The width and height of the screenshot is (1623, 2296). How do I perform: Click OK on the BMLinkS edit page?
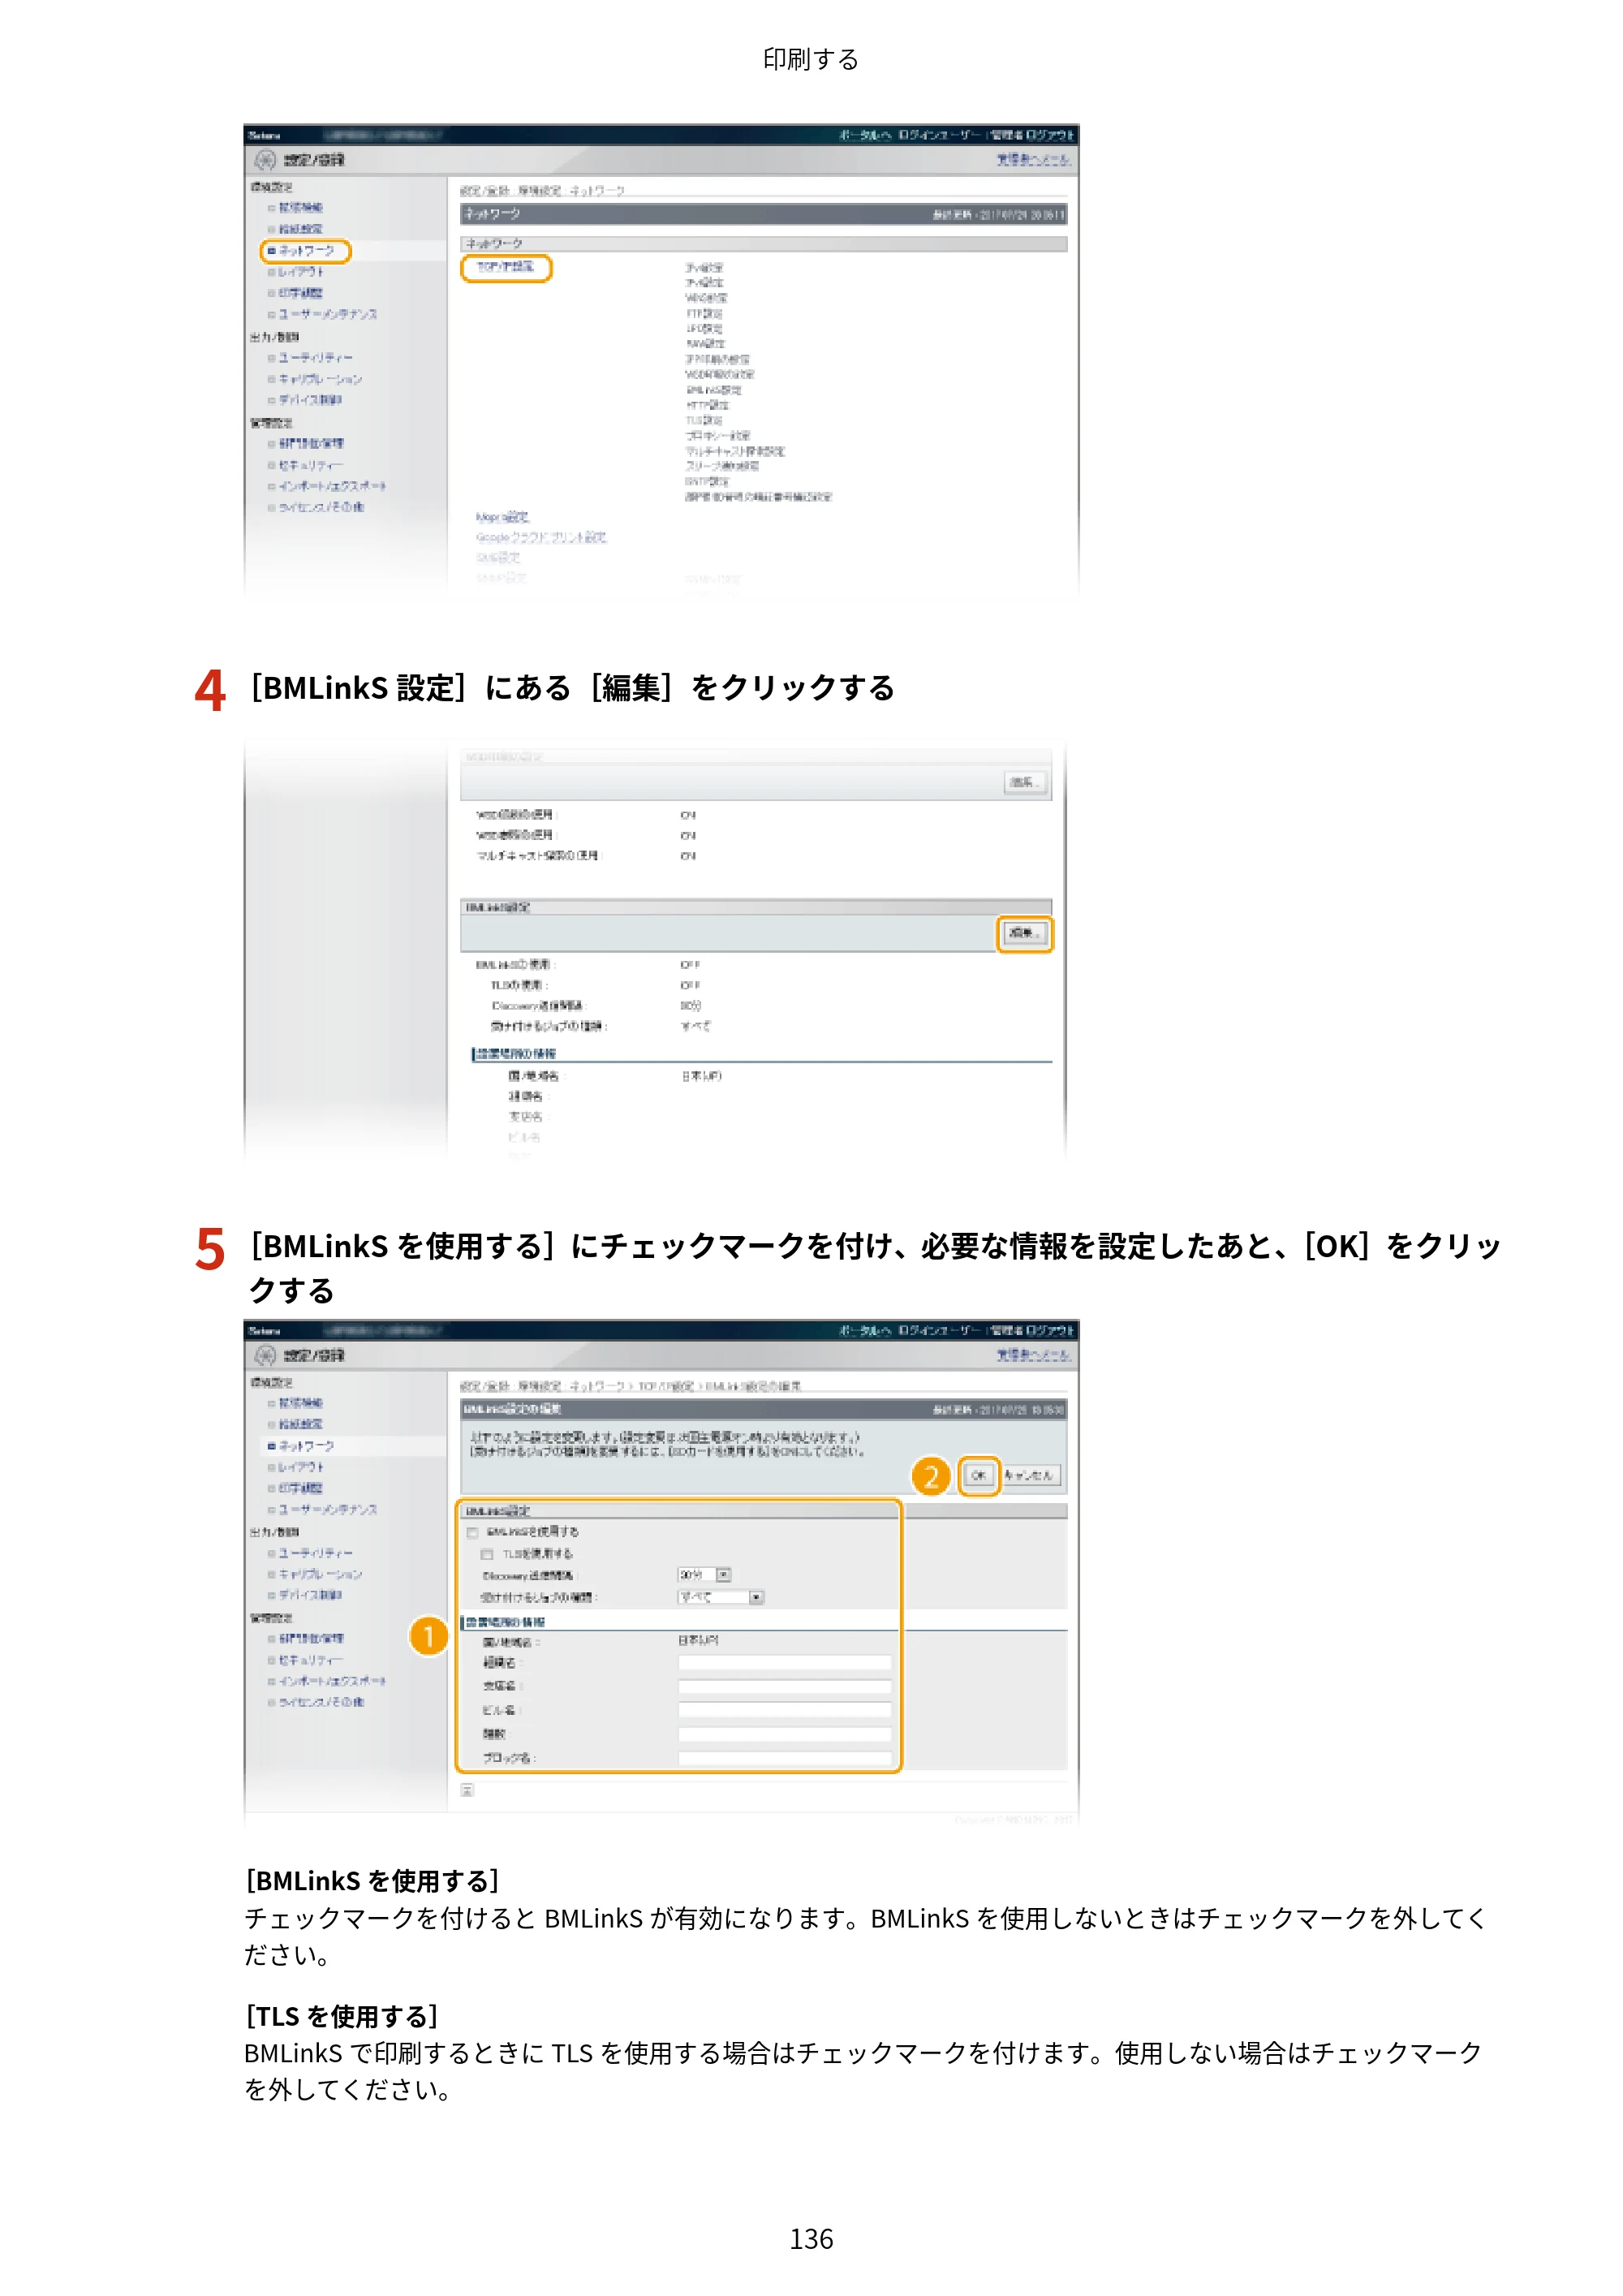click(x=979, y=1475)
